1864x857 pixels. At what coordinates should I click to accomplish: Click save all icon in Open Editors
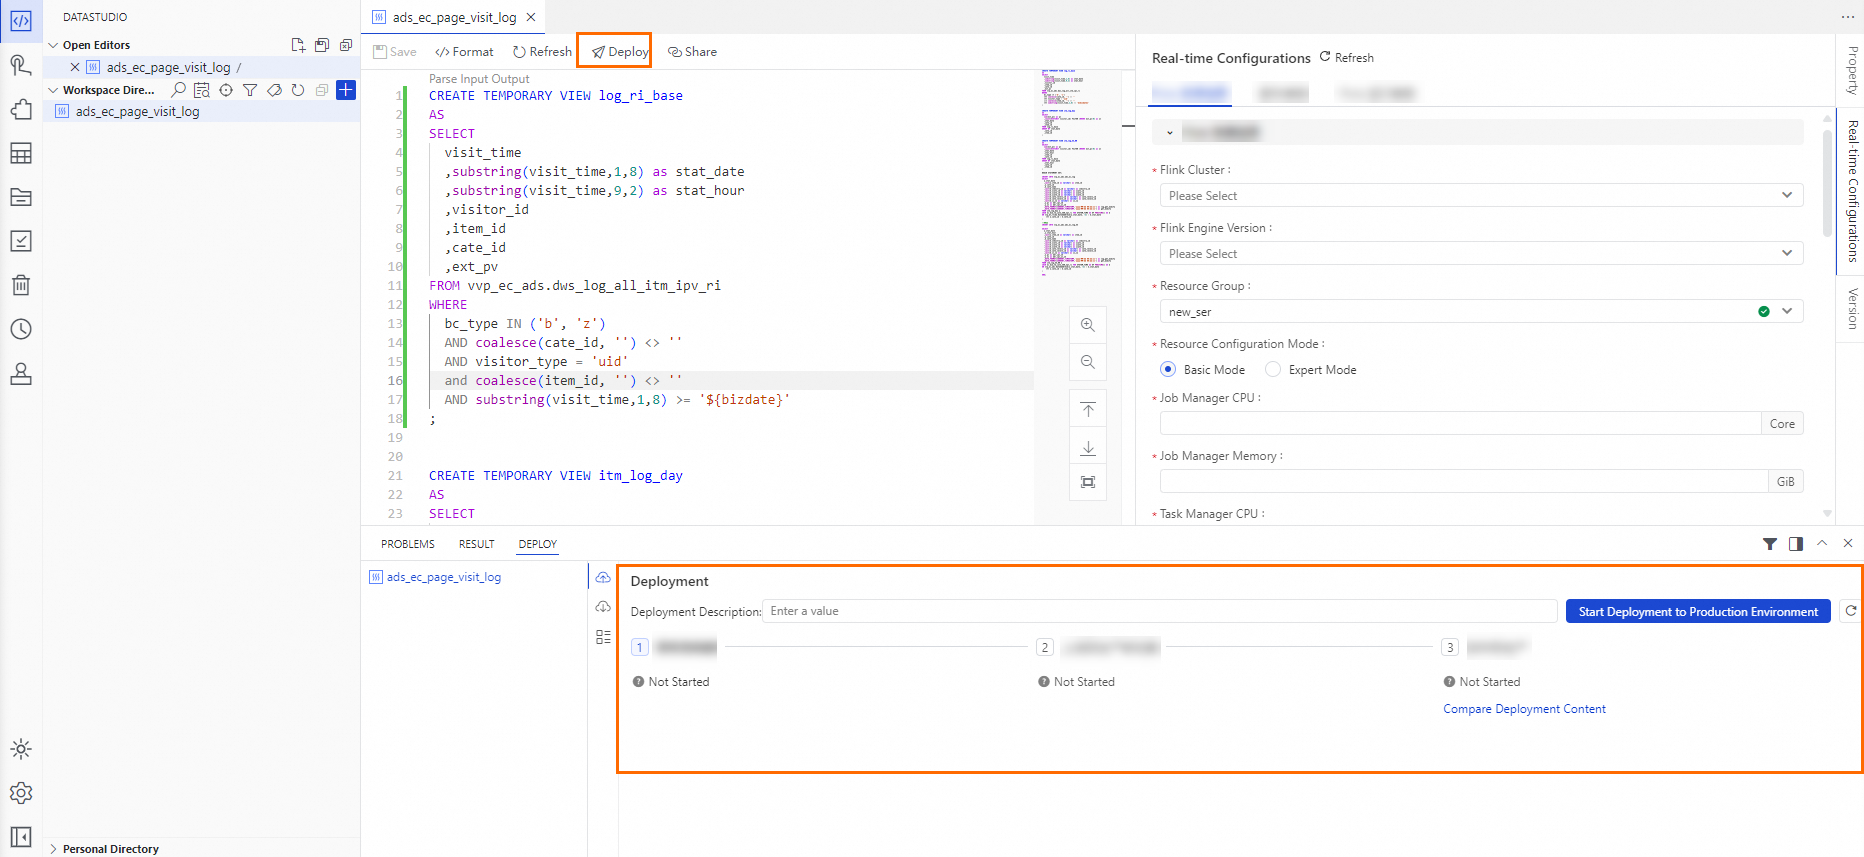click(322, 45)
